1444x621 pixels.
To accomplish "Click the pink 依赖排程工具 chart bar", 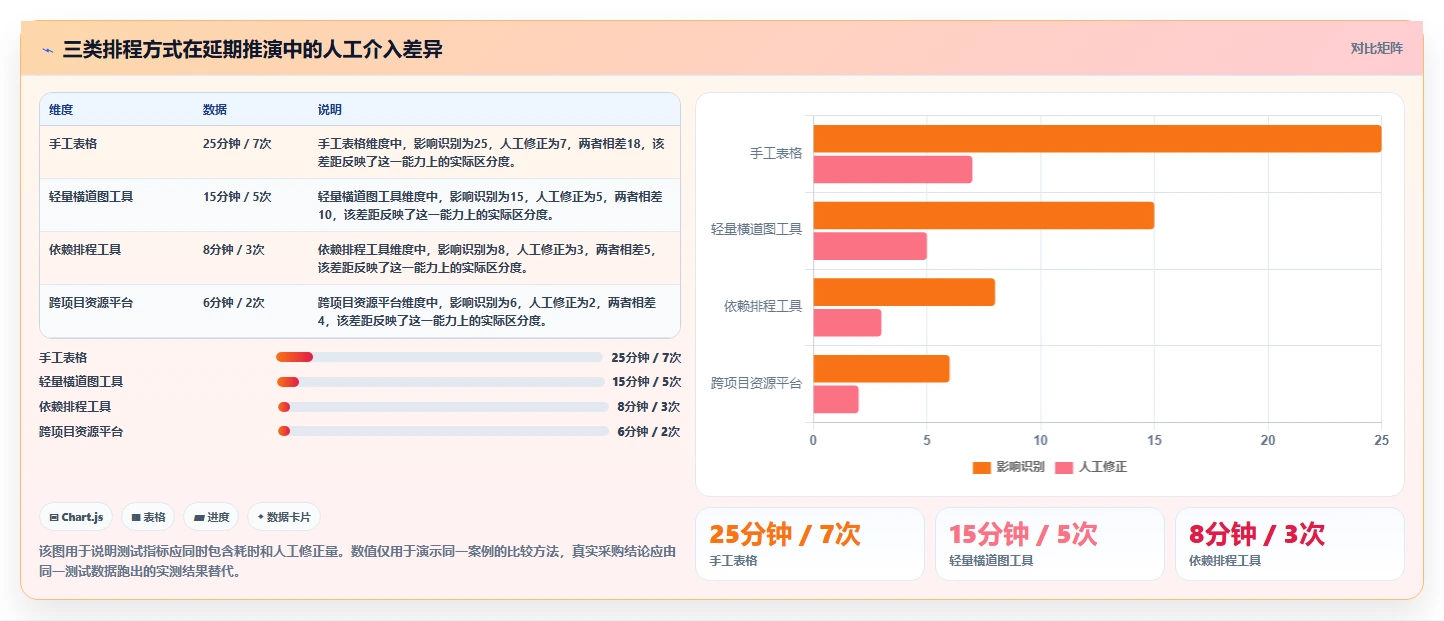I will tap(847, 323).
